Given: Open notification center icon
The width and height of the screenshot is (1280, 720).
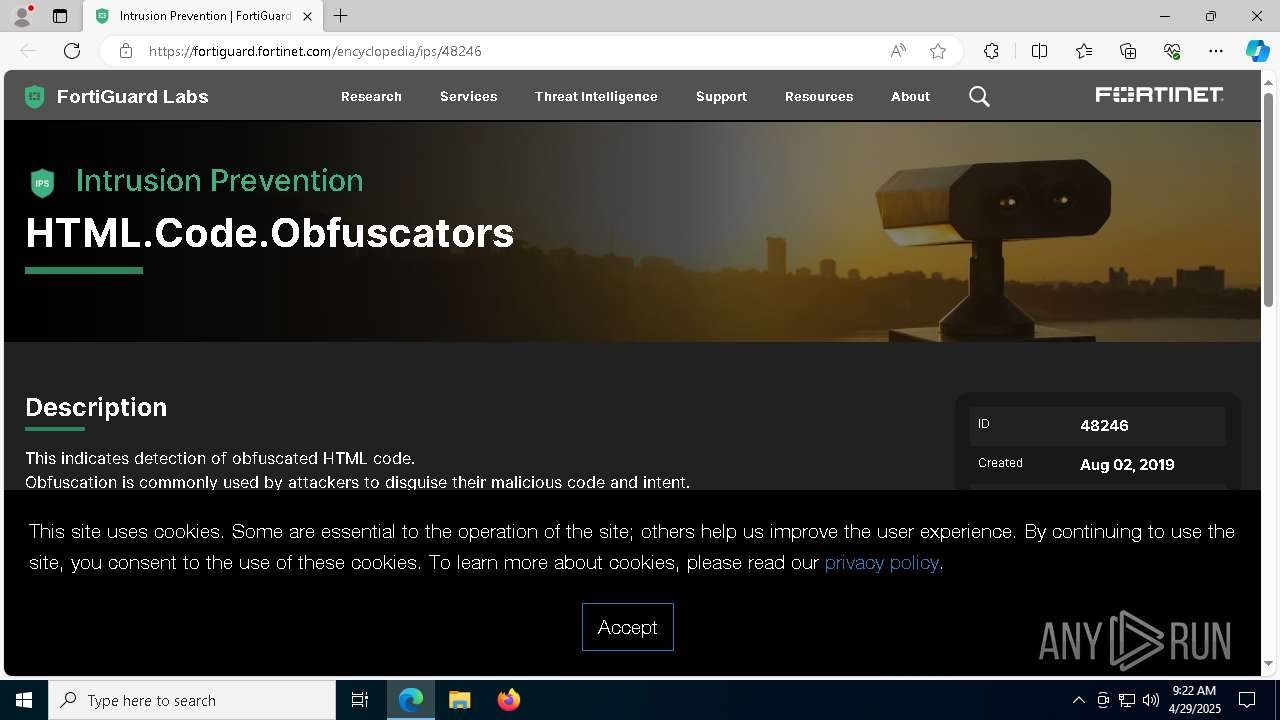Looking at the screenshot, I should 1247,700.
